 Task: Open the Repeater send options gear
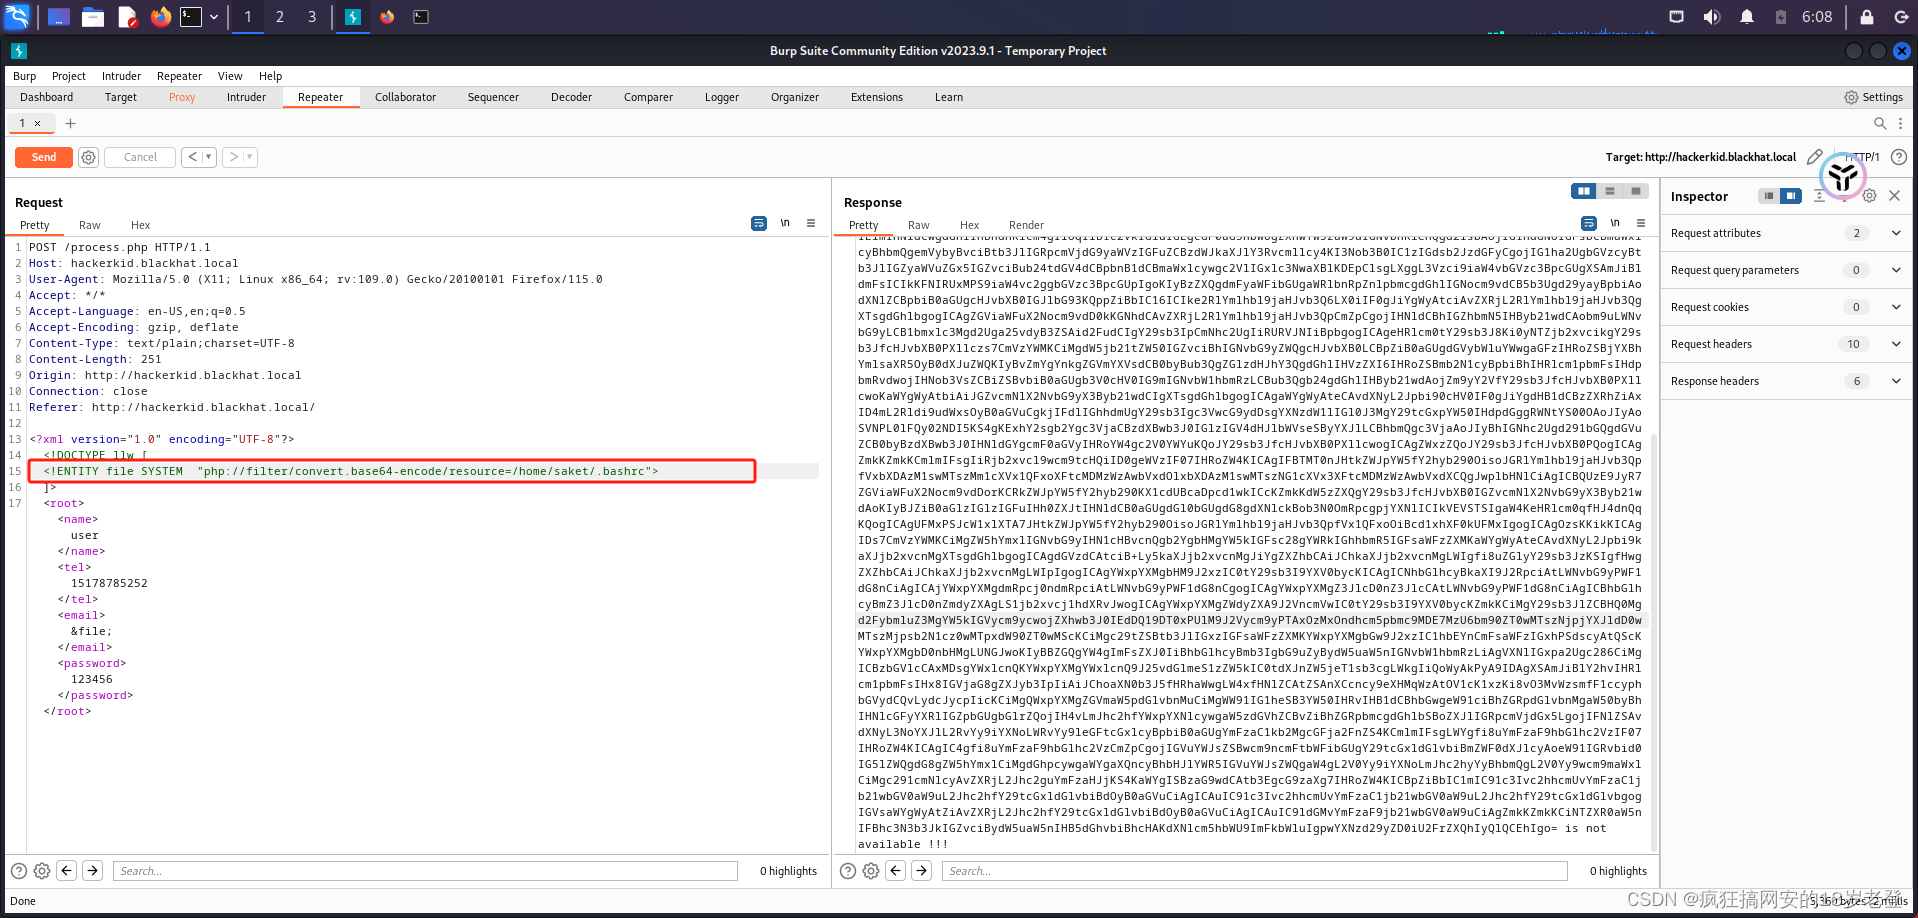[x=88, y=157]
